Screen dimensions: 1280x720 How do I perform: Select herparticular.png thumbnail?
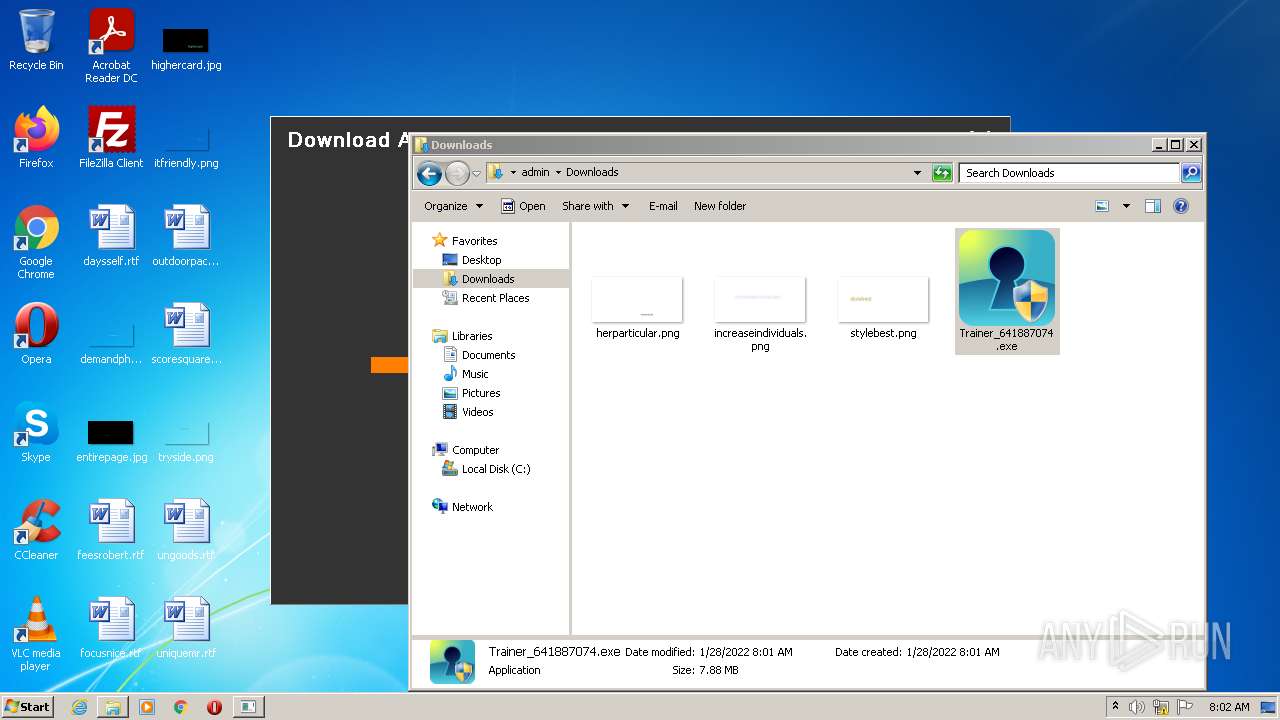[637, 300]
